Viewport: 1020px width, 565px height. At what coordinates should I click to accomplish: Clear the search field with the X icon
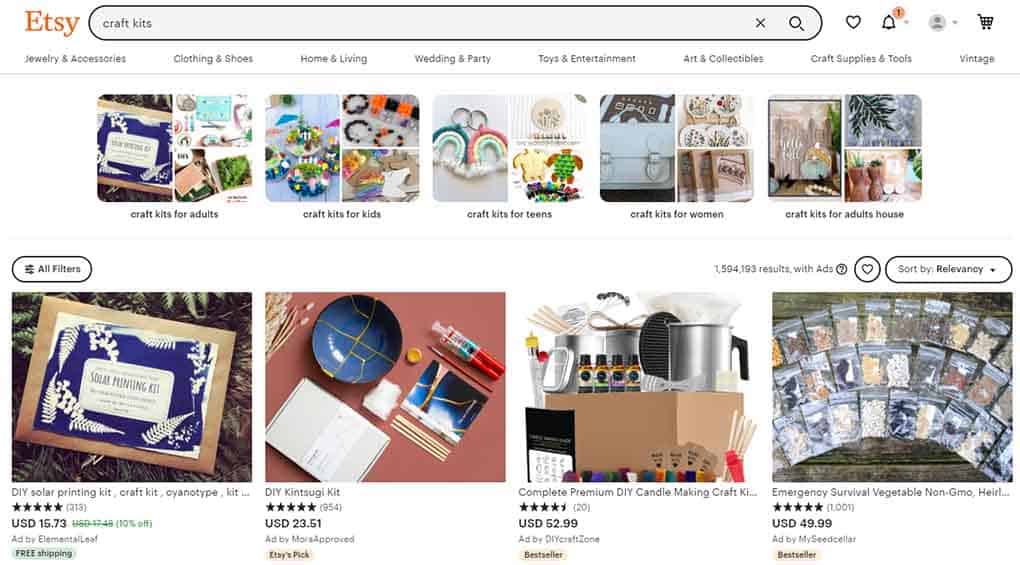[x=760, y=23]
